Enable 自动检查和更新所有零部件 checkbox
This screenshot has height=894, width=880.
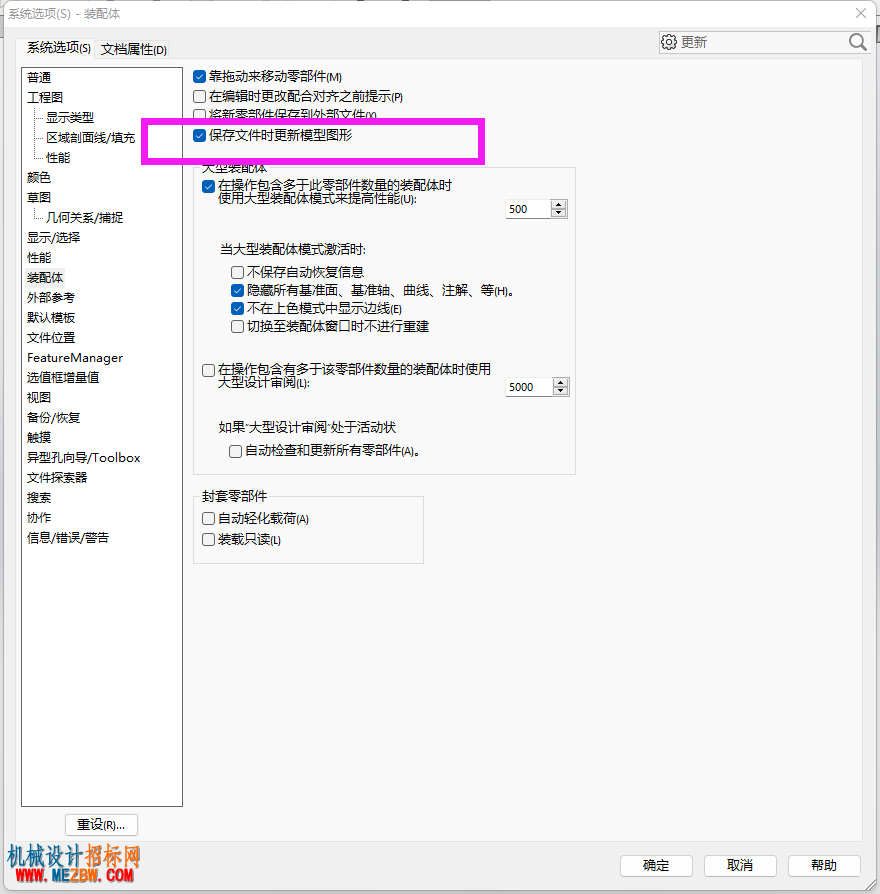click(235, 451)
